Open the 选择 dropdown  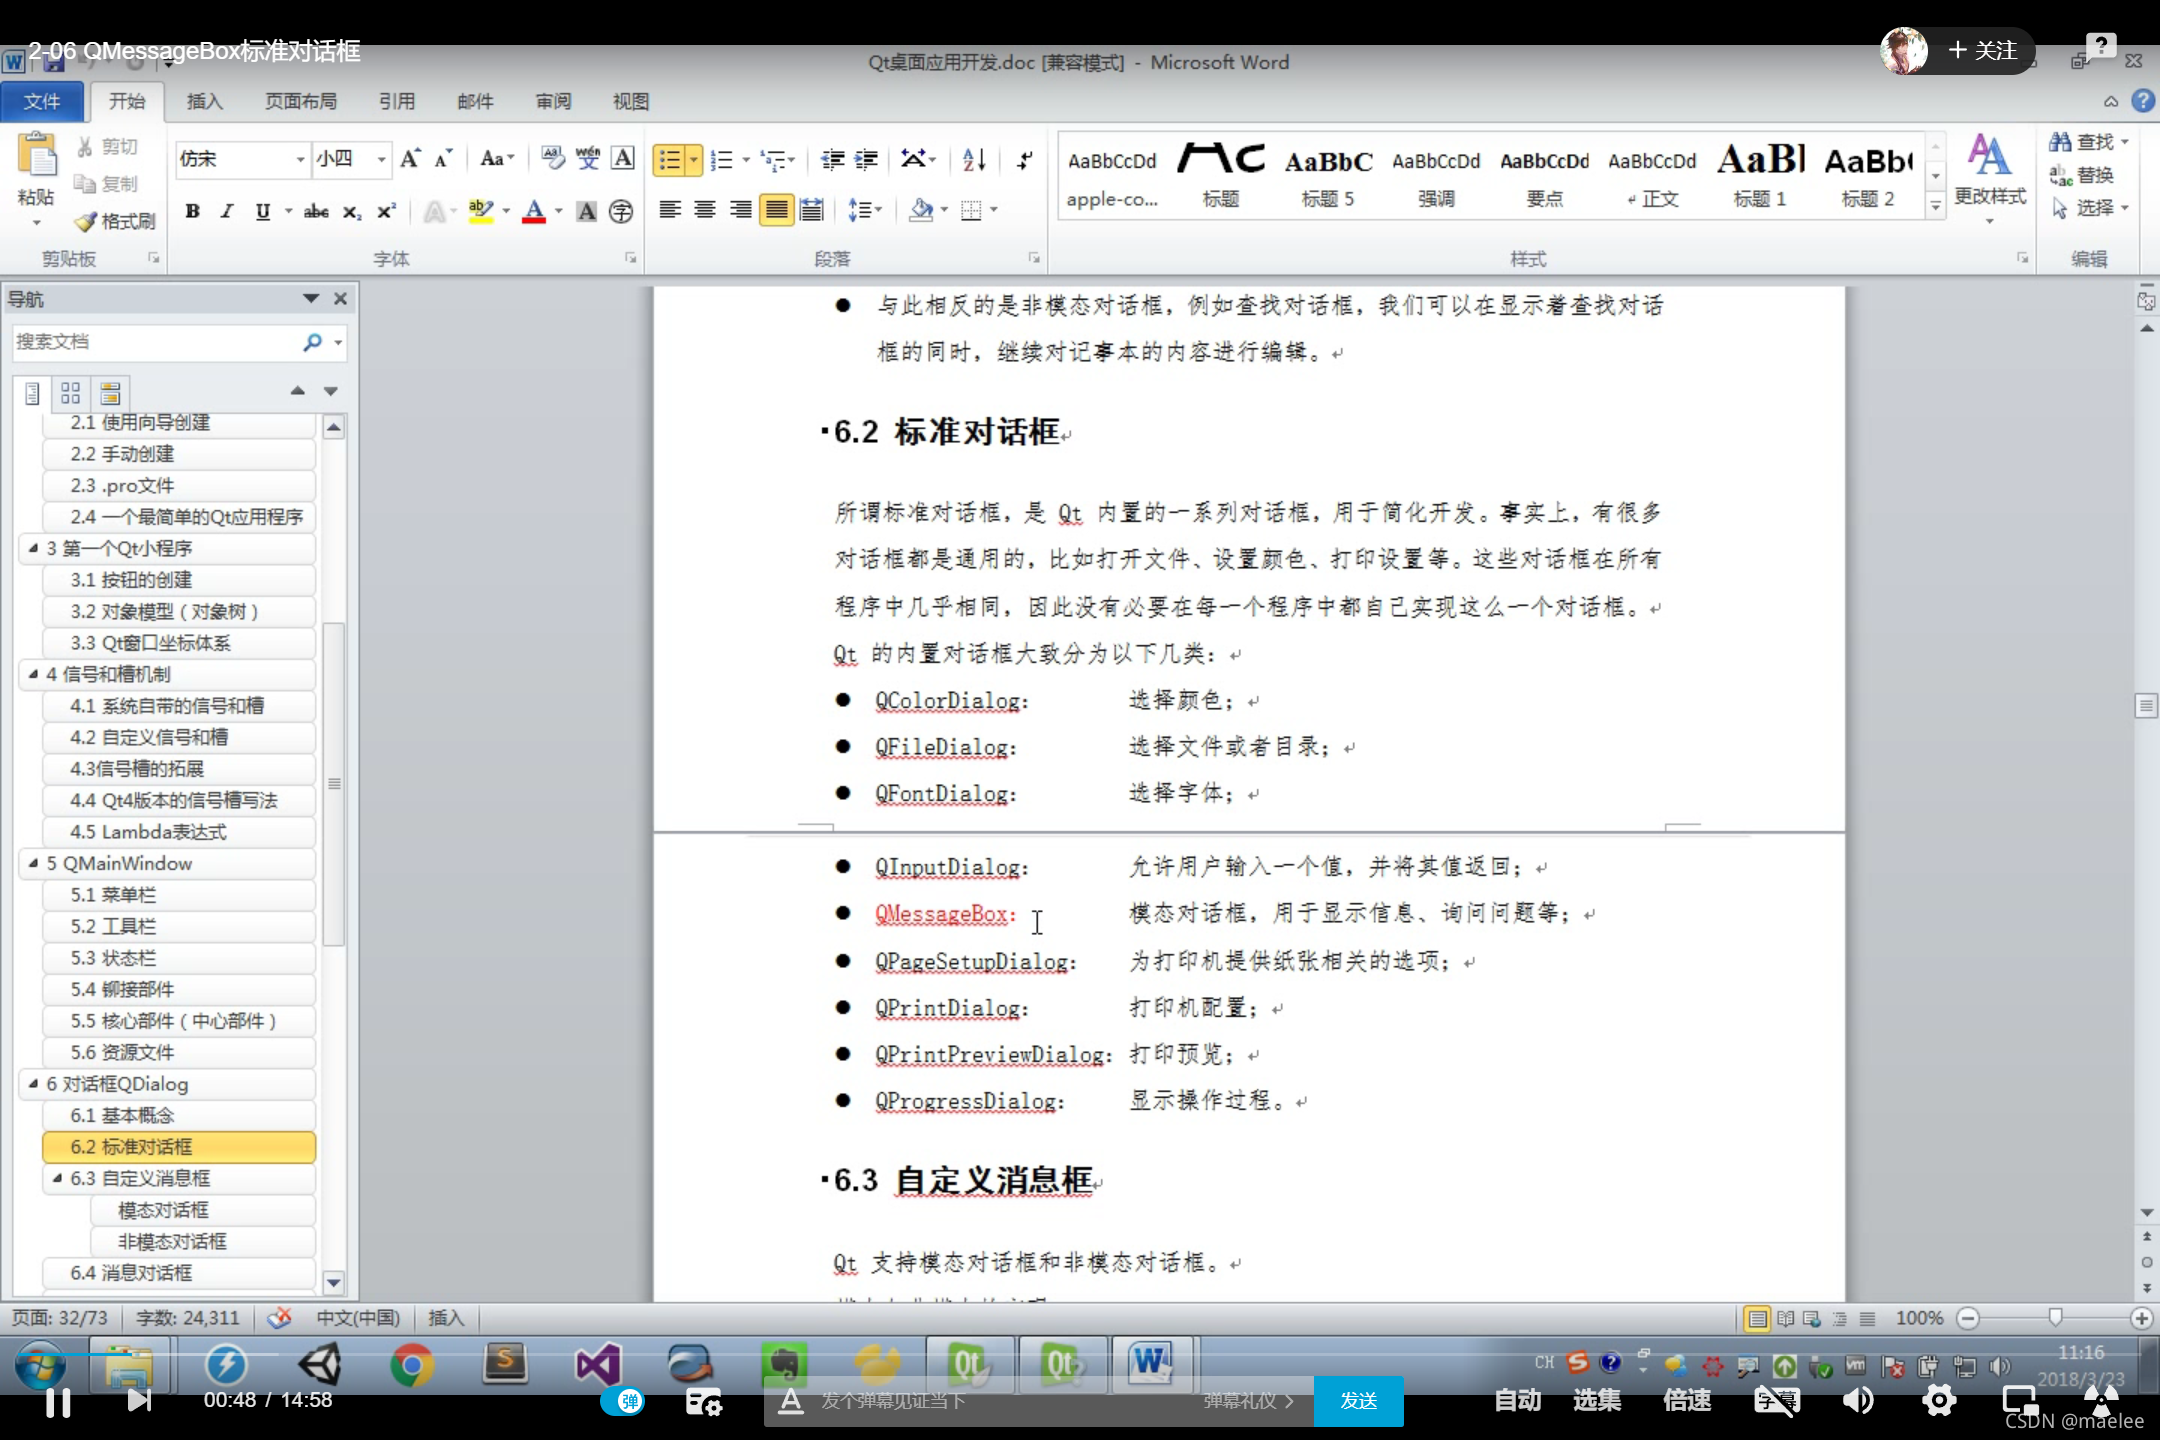[x=2088, y=208]
